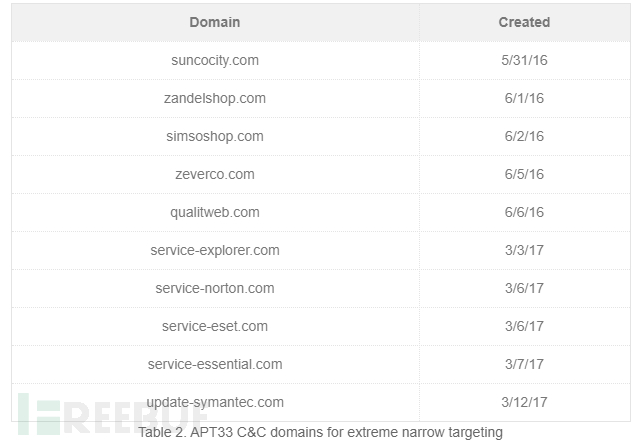Click the Created column header
The image size is (640, 442).
pos(524,22)
